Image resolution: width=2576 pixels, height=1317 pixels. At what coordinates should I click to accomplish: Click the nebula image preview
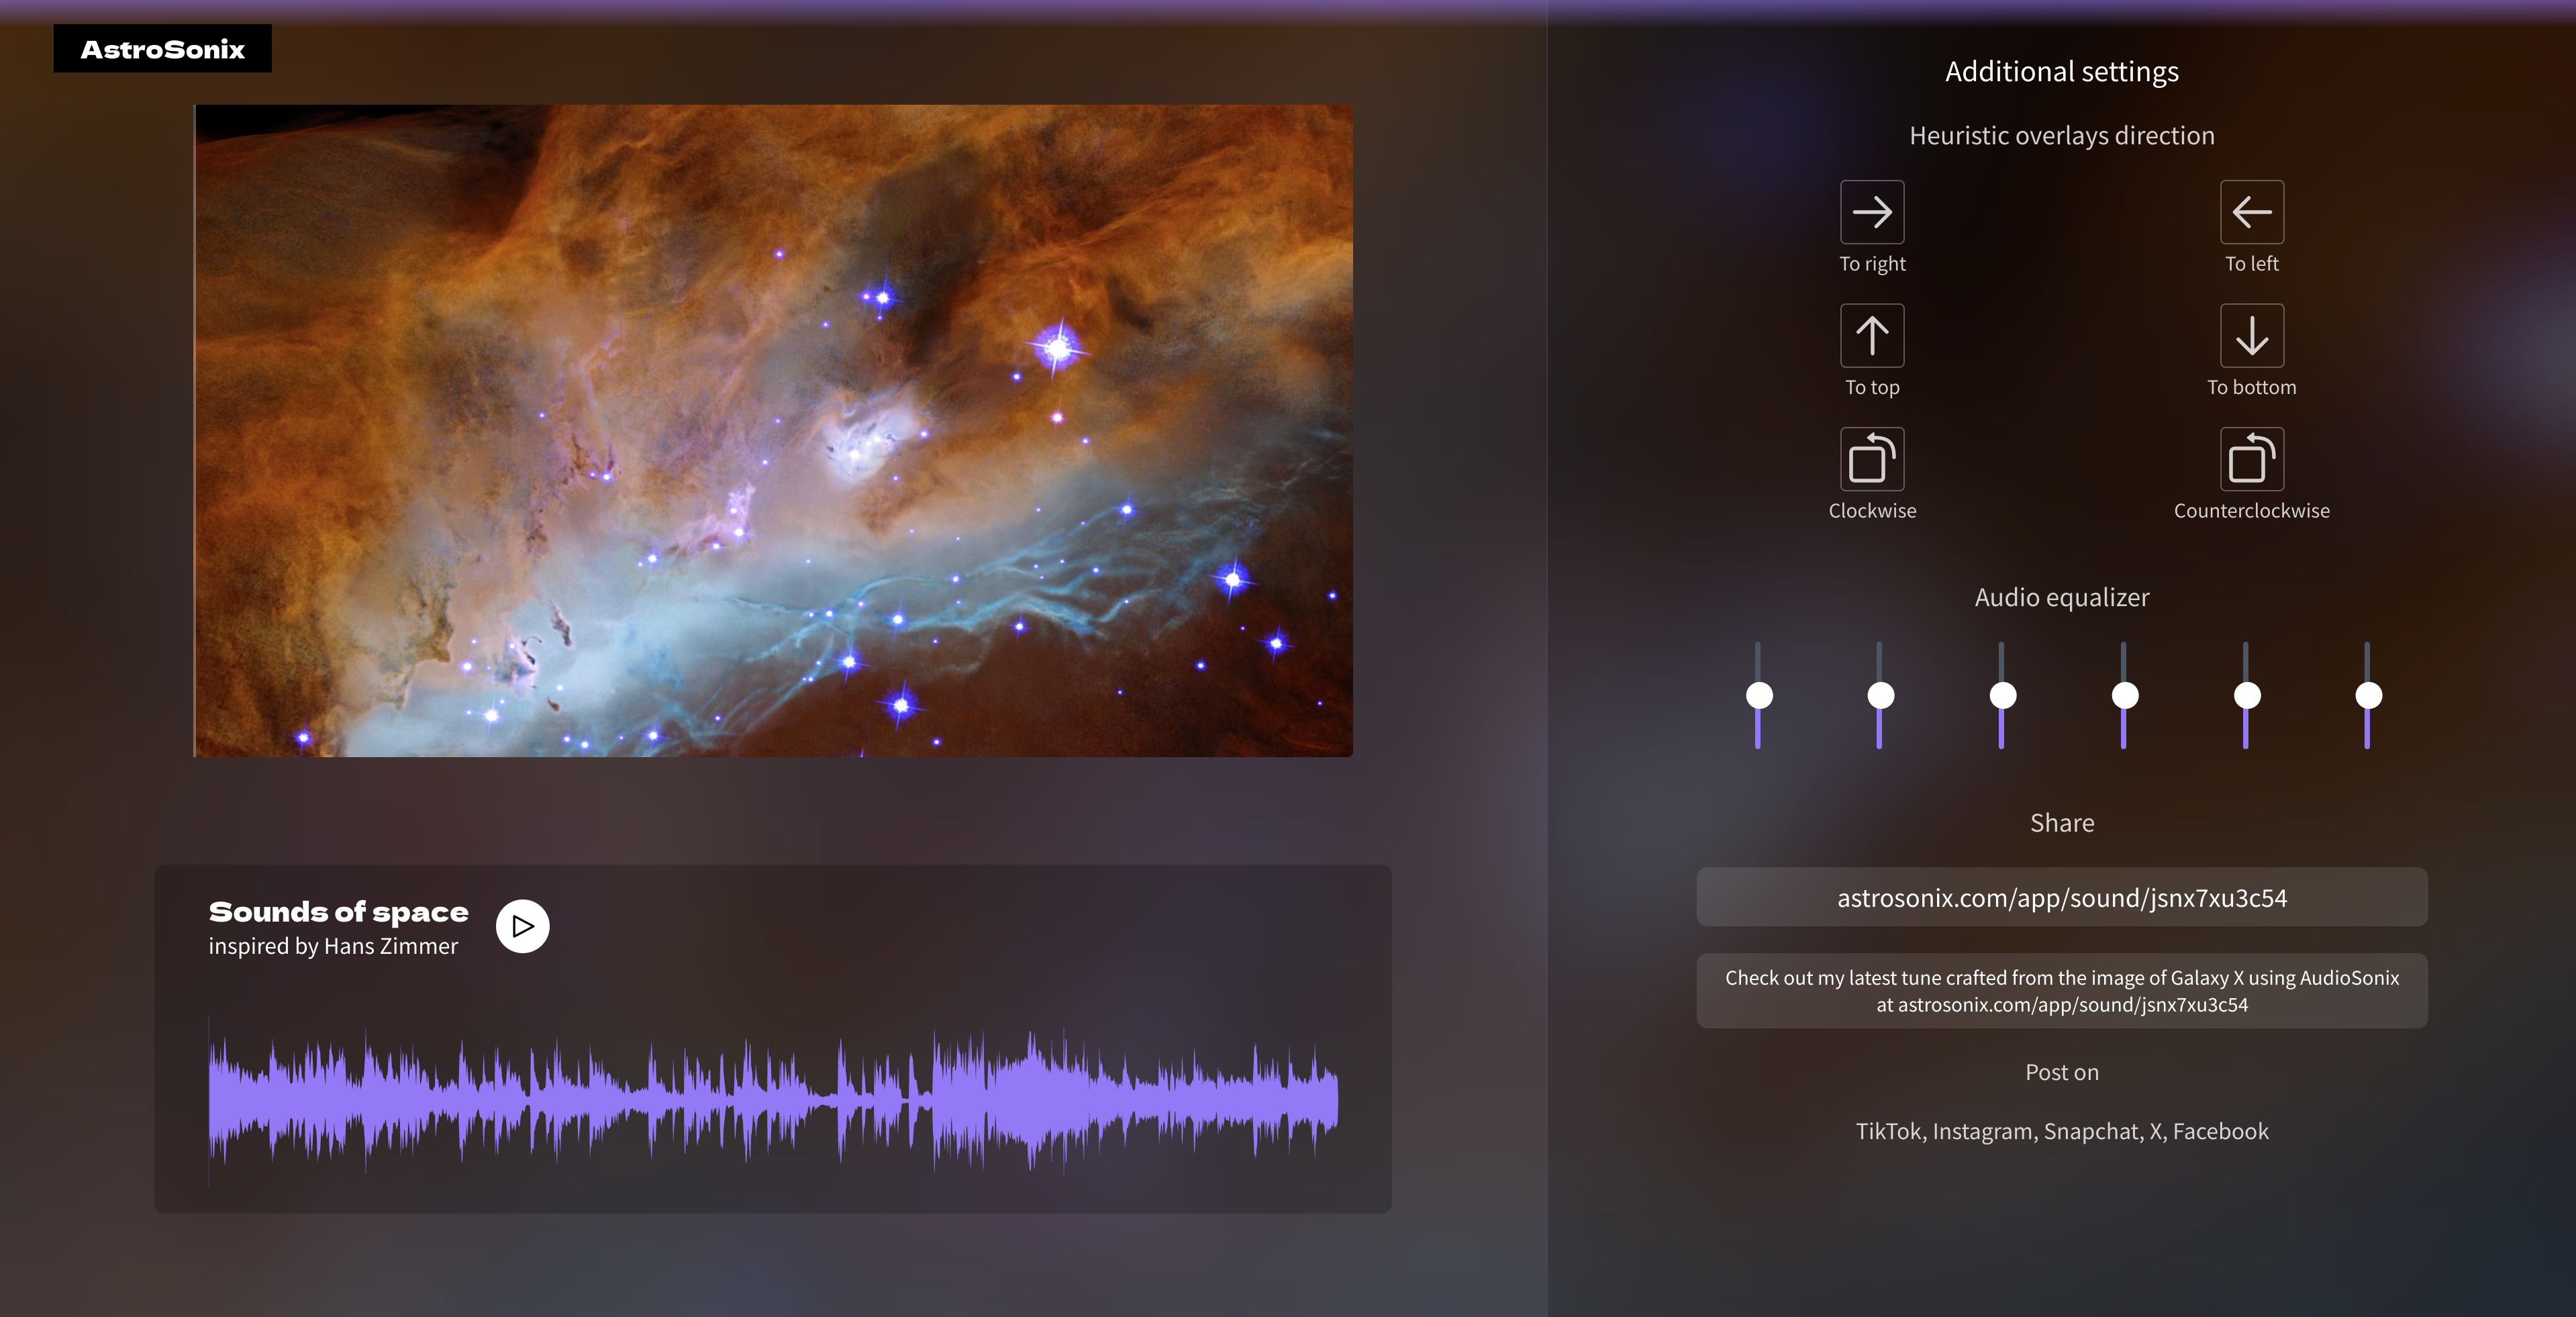773,431
